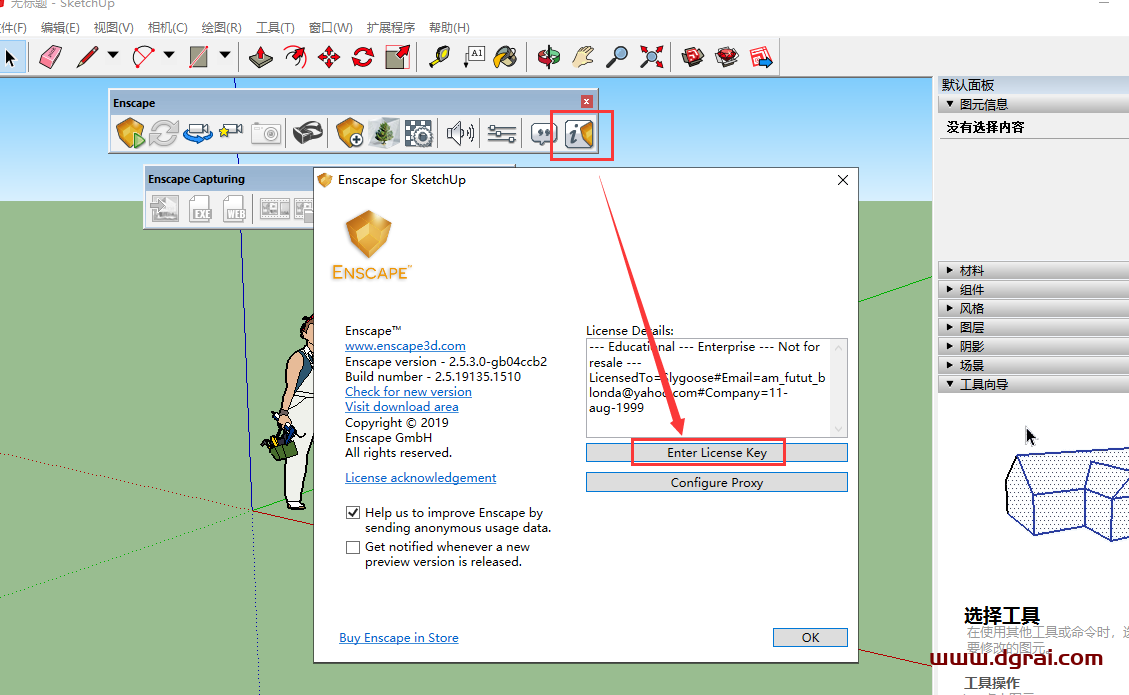Select the Pan hand tool
This screenshot has width=1129, height=695.
583,57
